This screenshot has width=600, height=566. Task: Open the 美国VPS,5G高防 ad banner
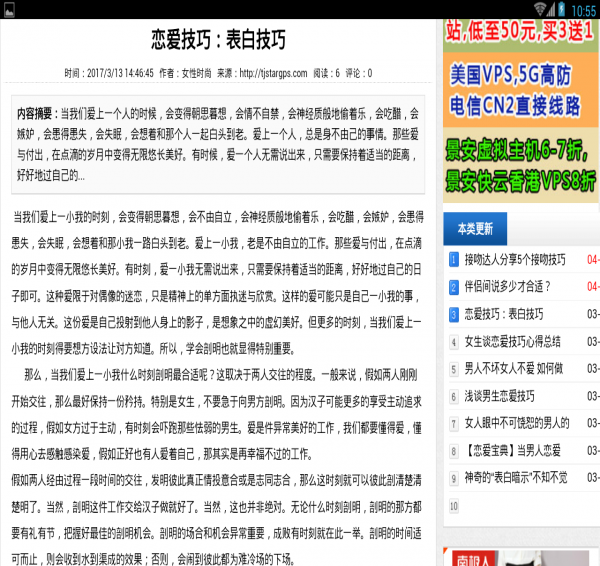[x=520, y=90]
